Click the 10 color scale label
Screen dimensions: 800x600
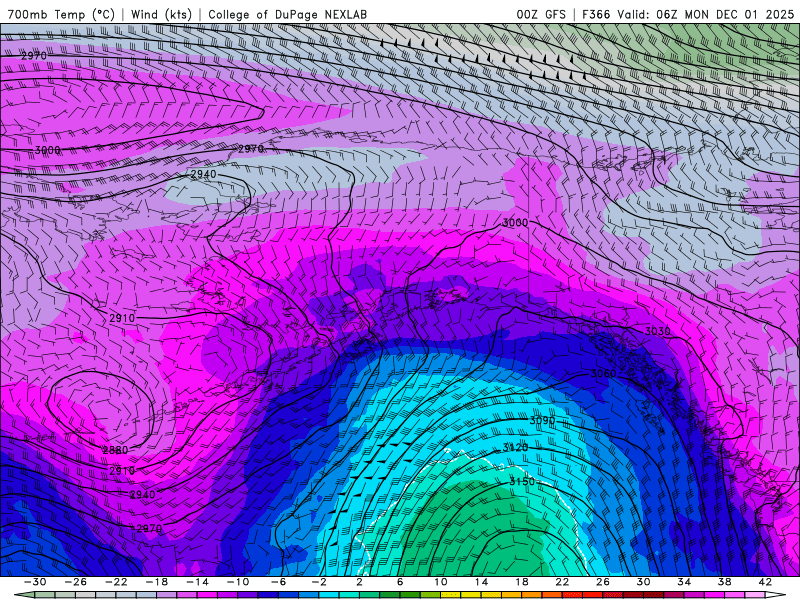[x=441, y=582]
